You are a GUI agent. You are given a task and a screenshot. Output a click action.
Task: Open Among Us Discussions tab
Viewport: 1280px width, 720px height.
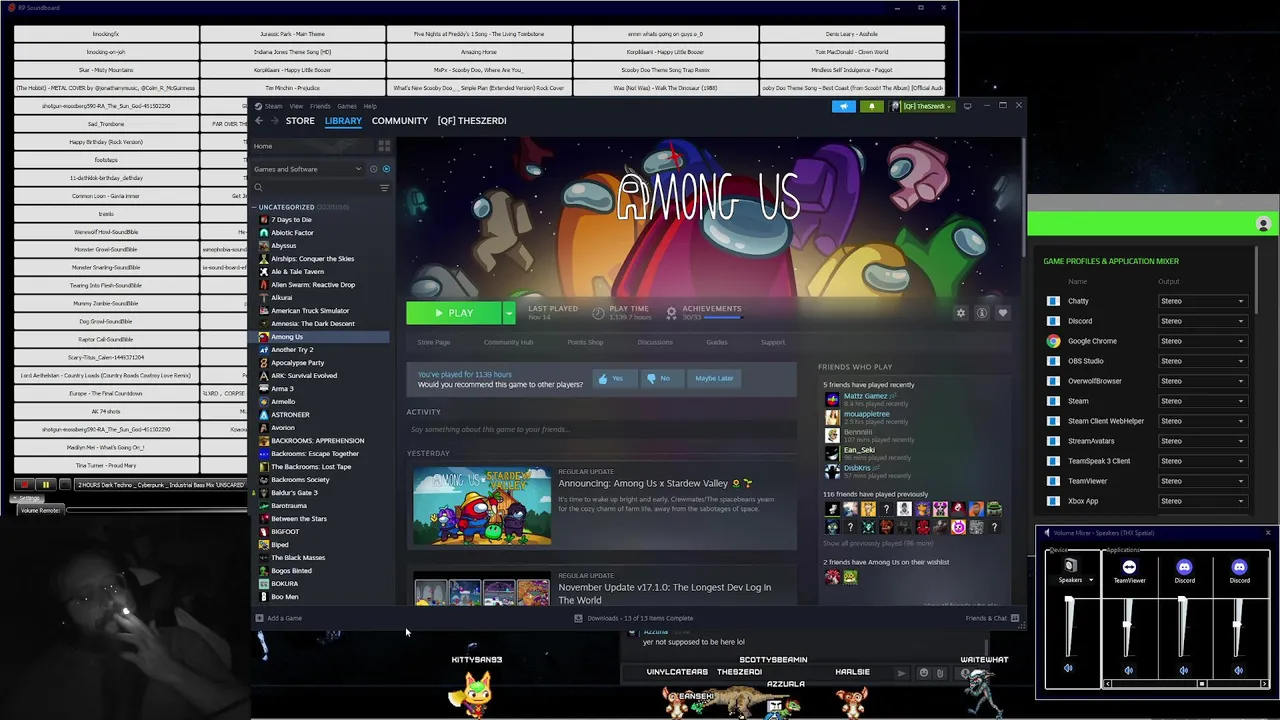[655, 342]
